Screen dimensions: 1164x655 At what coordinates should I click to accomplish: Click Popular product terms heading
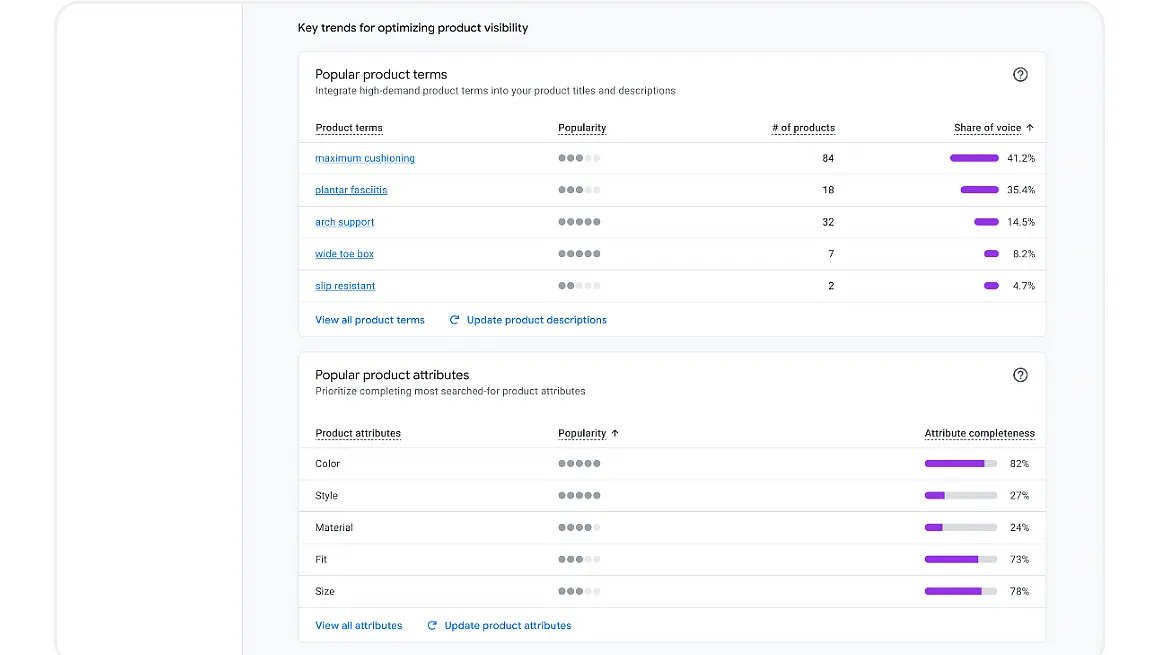point(381,74)
